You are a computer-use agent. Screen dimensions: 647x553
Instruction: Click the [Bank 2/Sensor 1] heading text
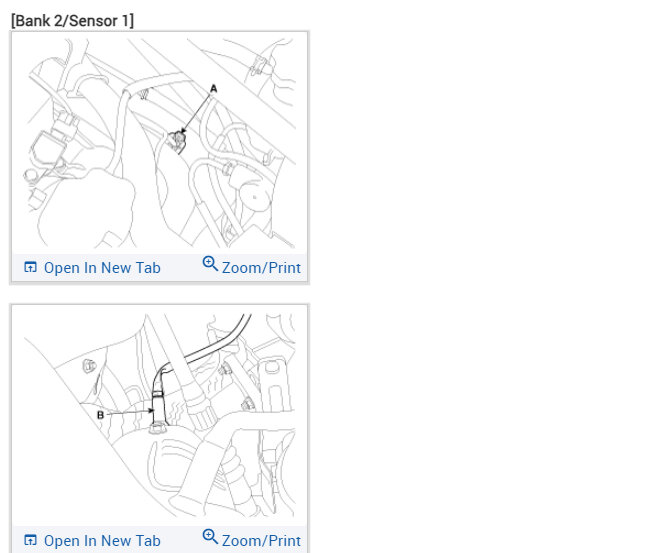(x=73, y=21)
